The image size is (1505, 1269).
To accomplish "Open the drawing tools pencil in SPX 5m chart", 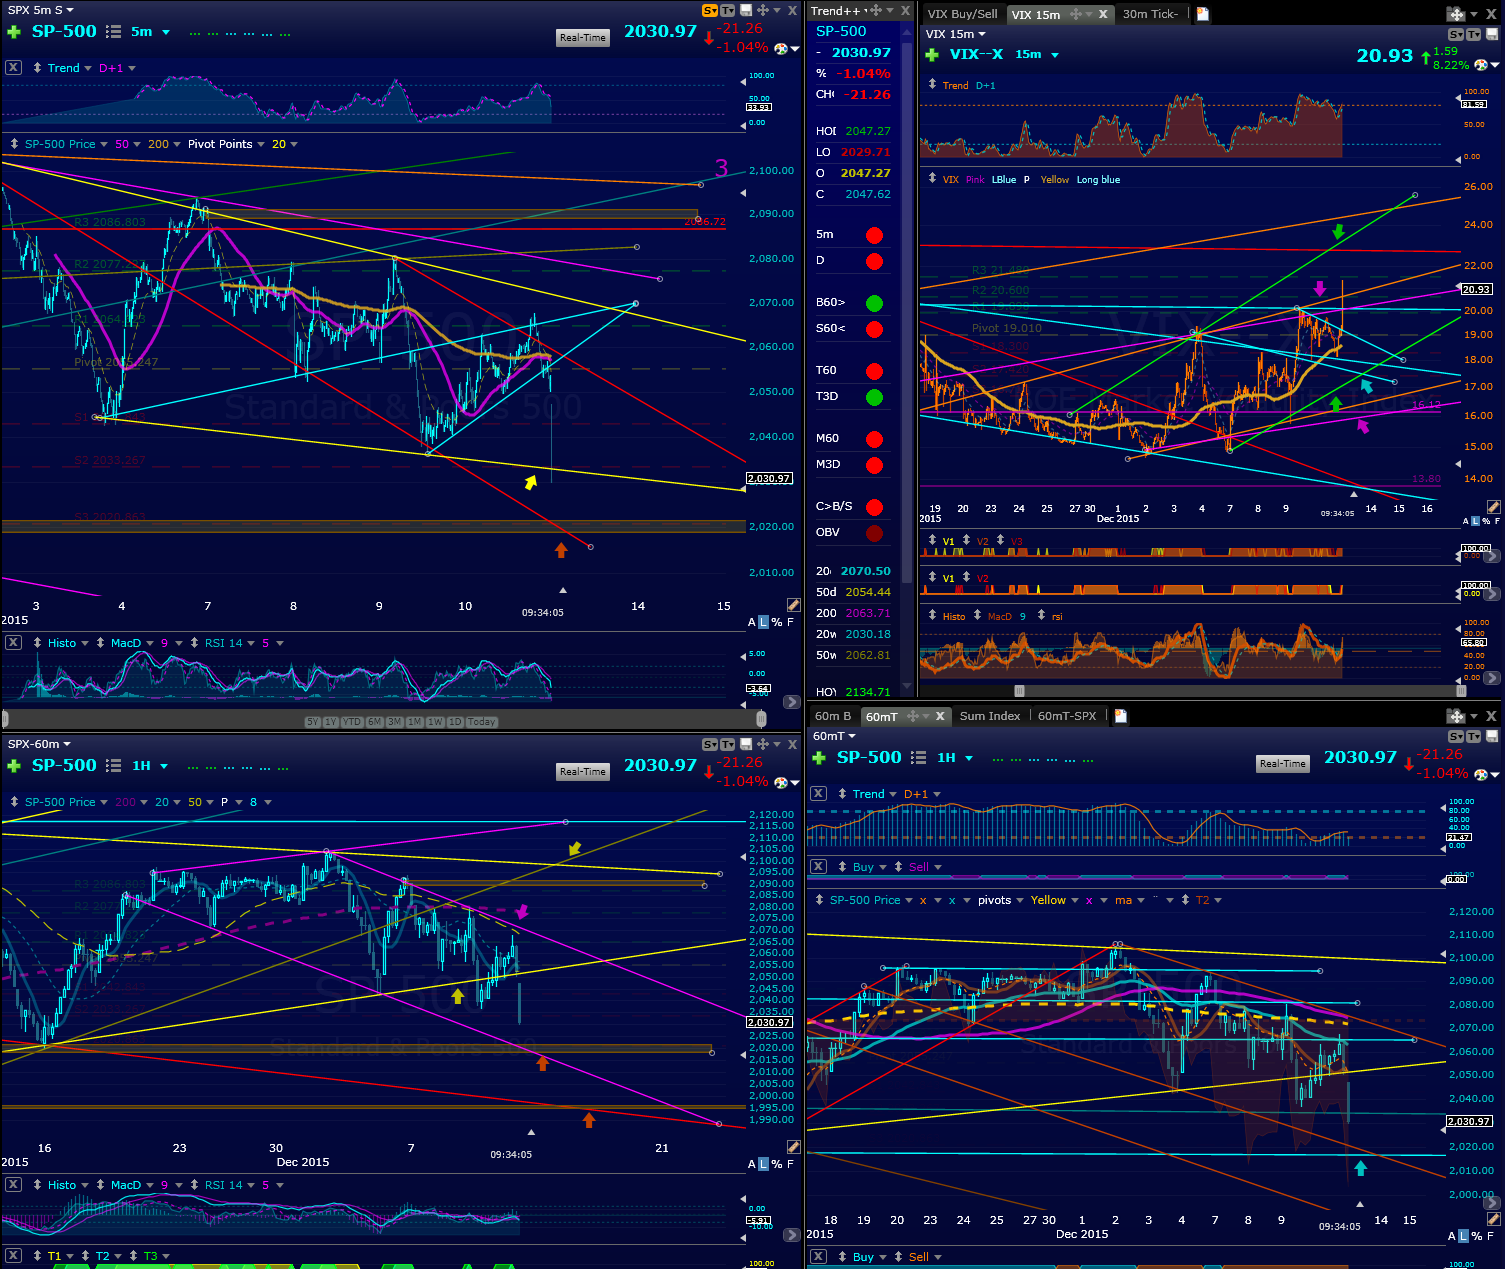I will (x=793, y=605).
